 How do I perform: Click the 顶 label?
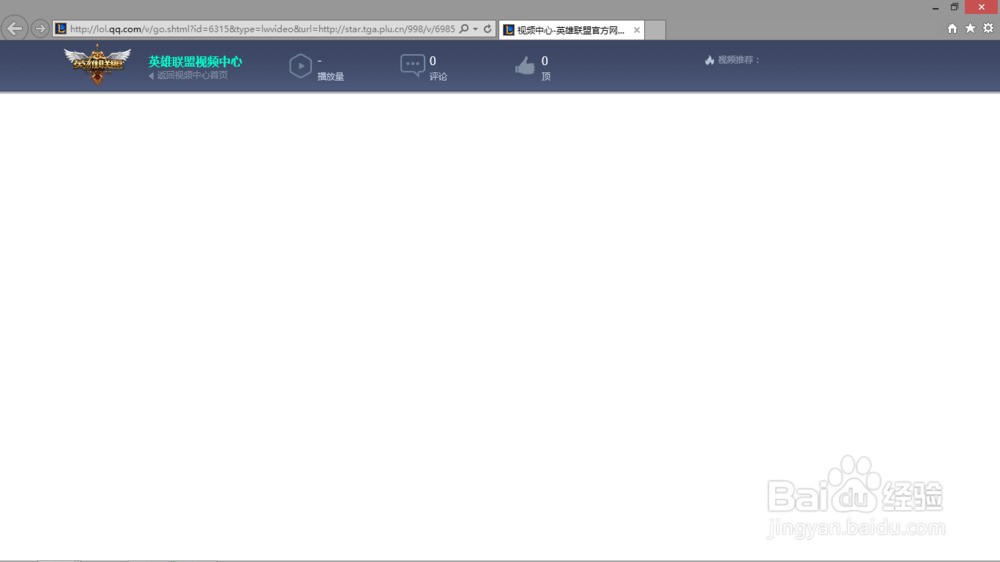pyautogui.click(x=546, y=77)
